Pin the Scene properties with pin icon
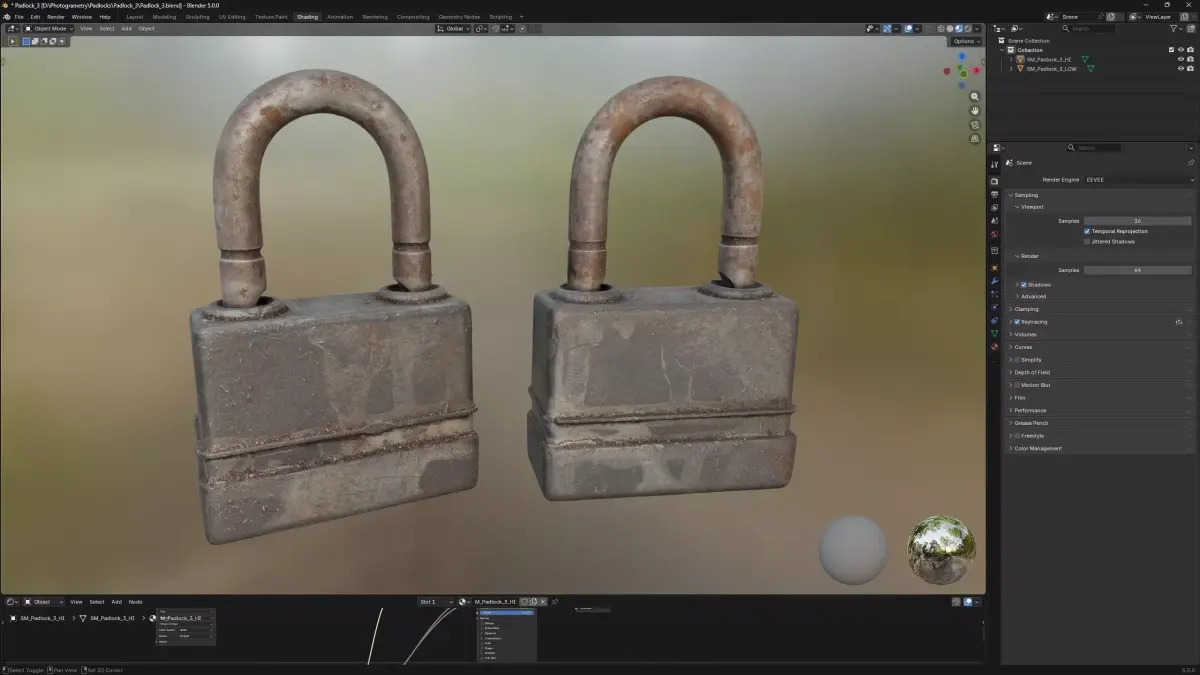 (x=1191, y=163)
